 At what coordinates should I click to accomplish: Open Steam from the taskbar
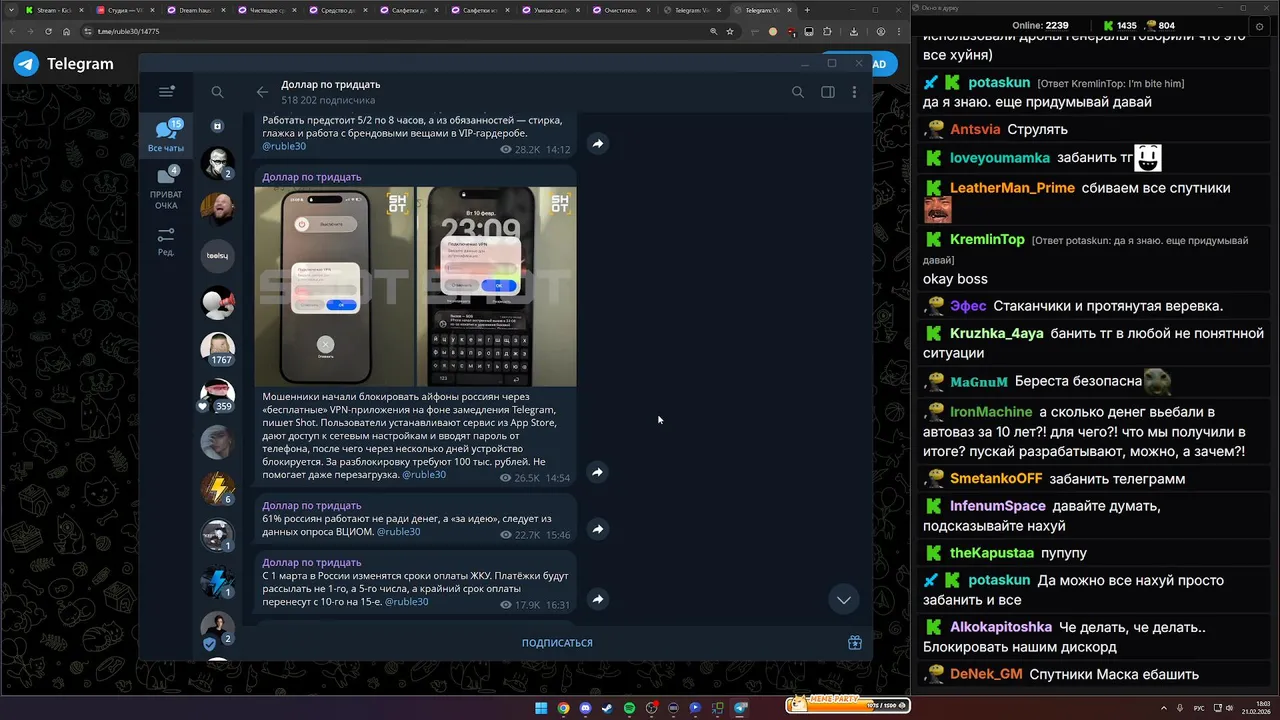point(607,708)
